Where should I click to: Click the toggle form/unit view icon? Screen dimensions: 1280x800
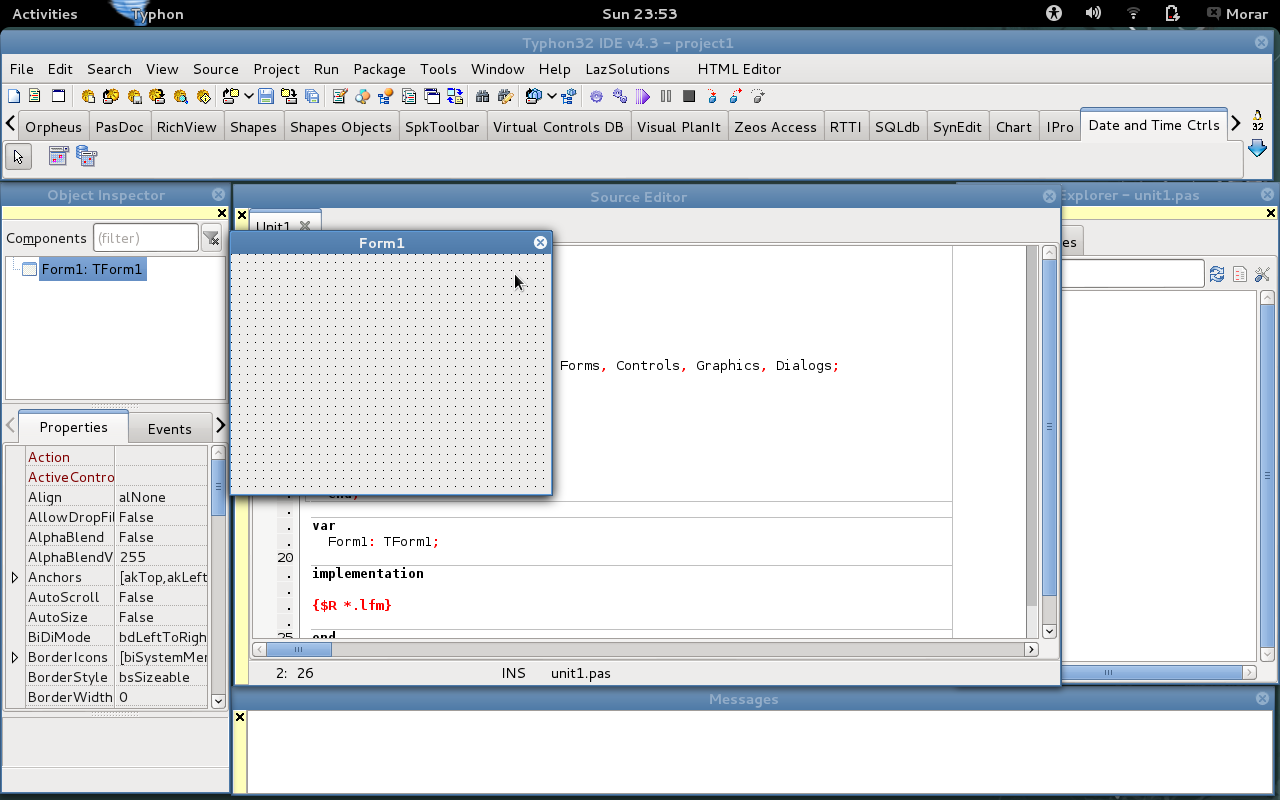[x=455, y=97]
